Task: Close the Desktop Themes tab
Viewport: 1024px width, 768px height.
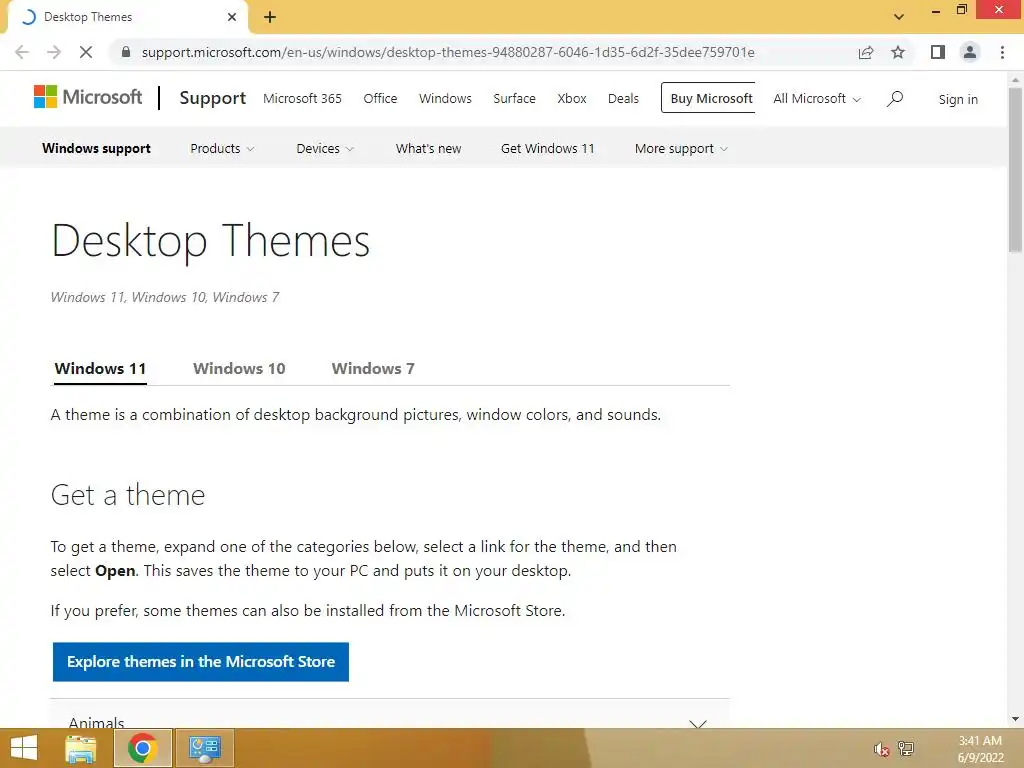Action: (x=232, y=17)
